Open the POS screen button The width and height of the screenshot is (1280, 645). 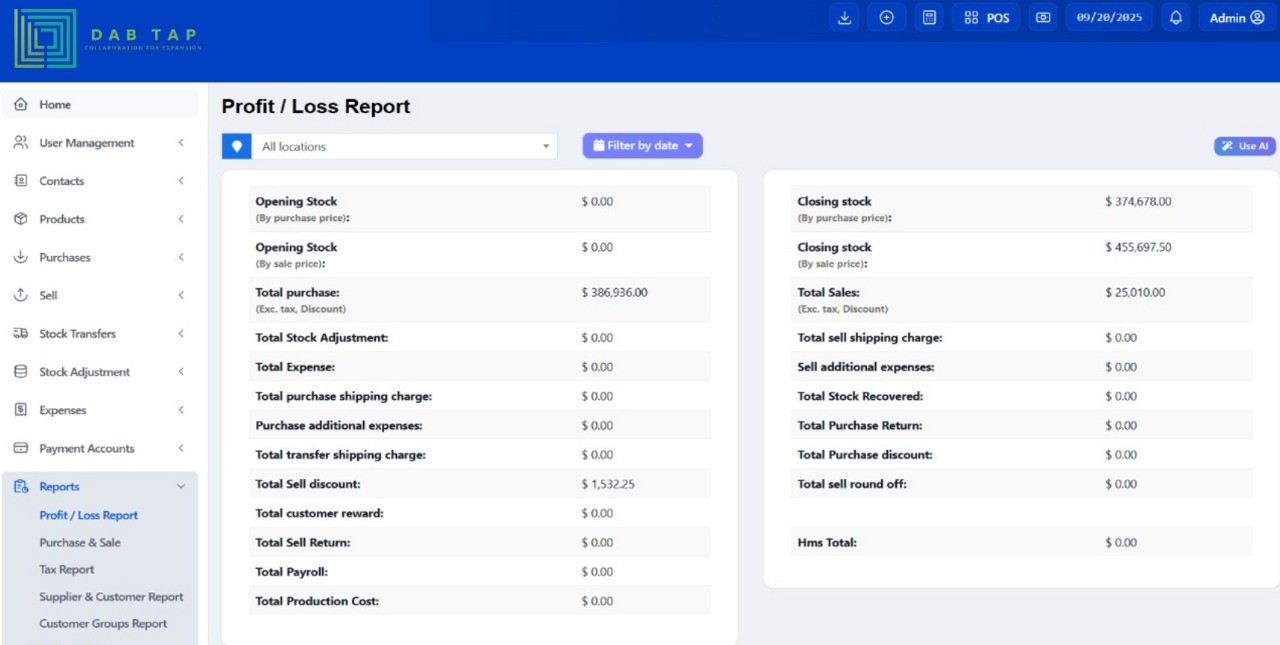coord(986,18)
